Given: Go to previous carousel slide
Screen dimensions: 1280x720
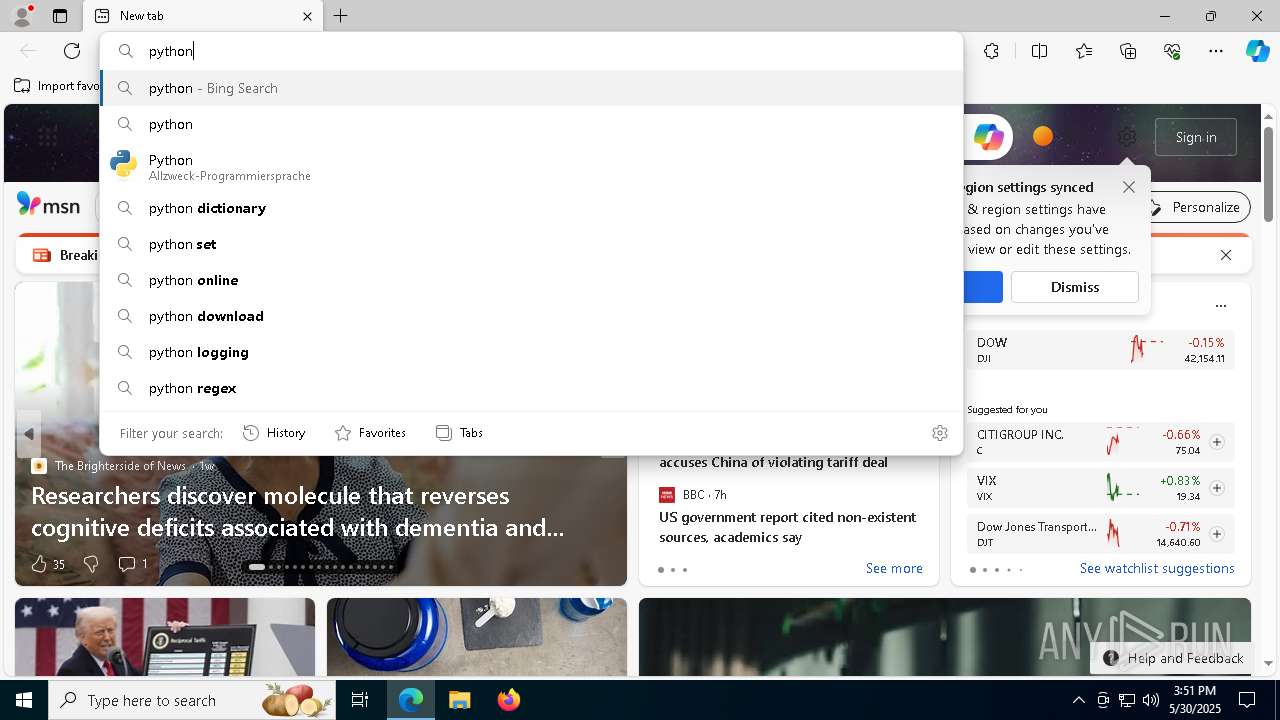Looking at the screenshot, I should point(29,434).
